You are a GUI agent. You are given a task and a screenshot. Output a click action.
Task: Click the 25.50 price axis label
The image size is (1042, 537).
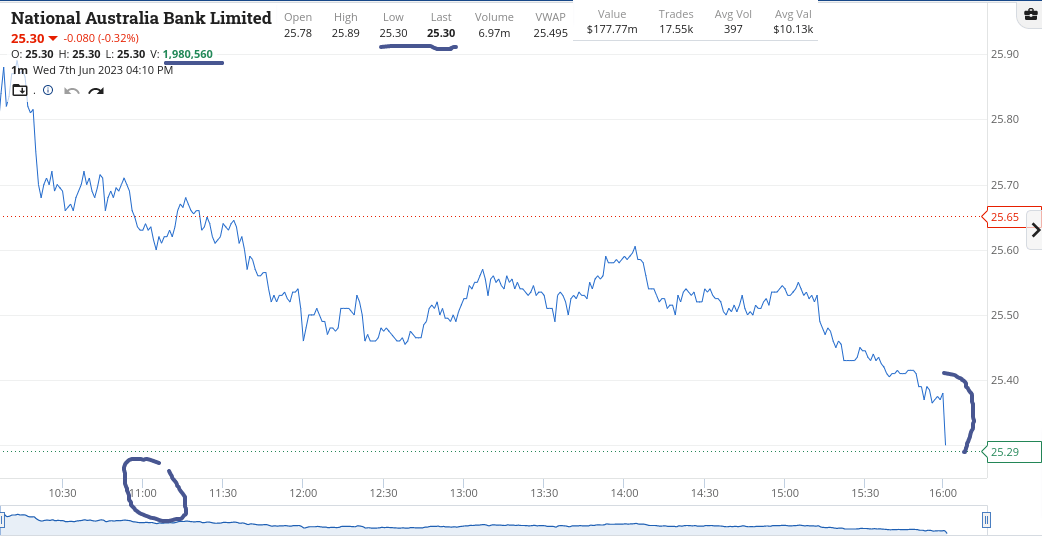1005,315
